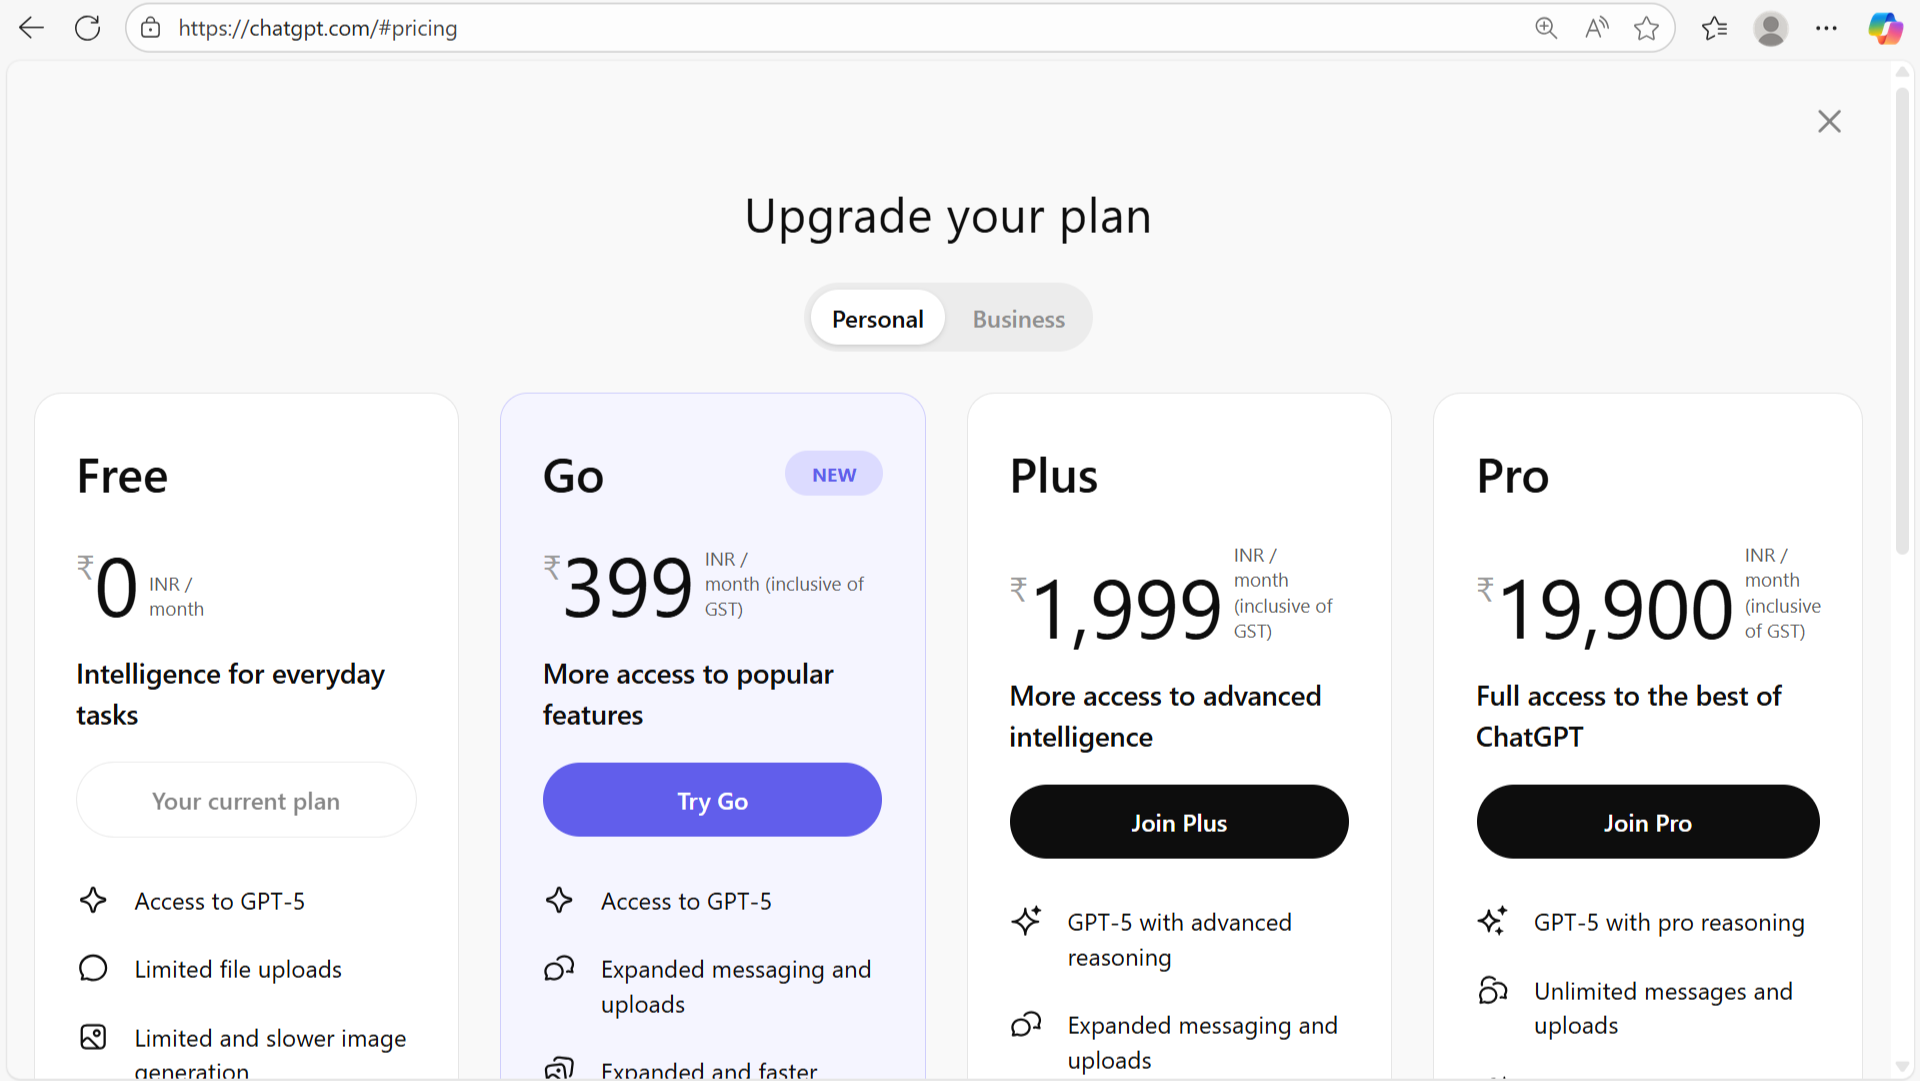Click the browser back arrow
This screenshot has width=1920, height=1081.
(32, 28)
